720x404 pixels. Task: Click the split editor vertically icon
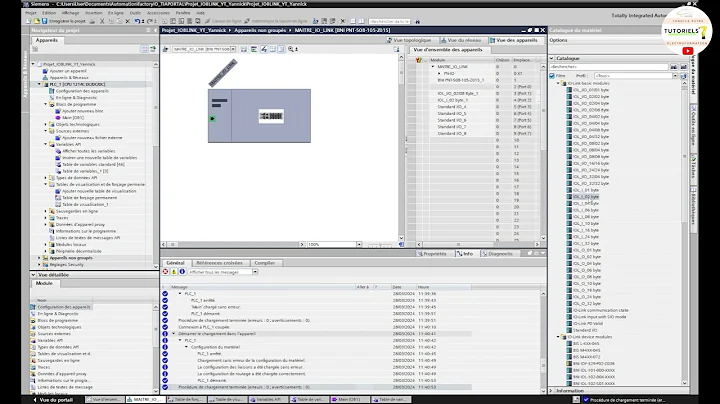tap(361, 21)
